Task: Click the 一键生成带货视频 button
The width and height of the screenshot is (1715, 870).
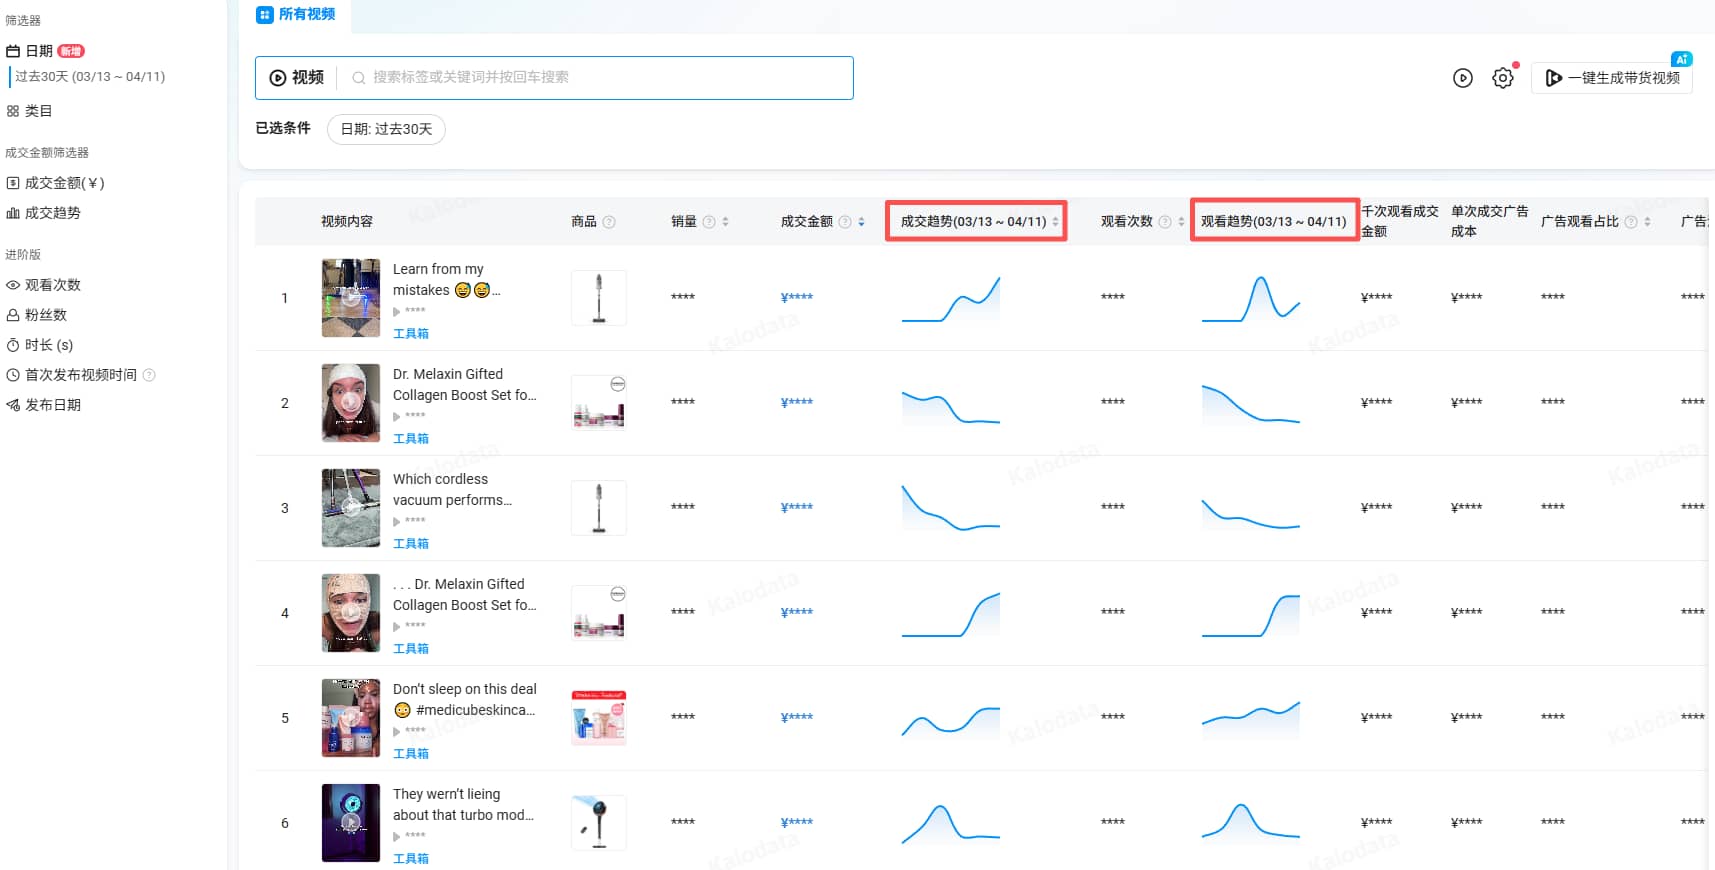Action: coord(1612,78)
